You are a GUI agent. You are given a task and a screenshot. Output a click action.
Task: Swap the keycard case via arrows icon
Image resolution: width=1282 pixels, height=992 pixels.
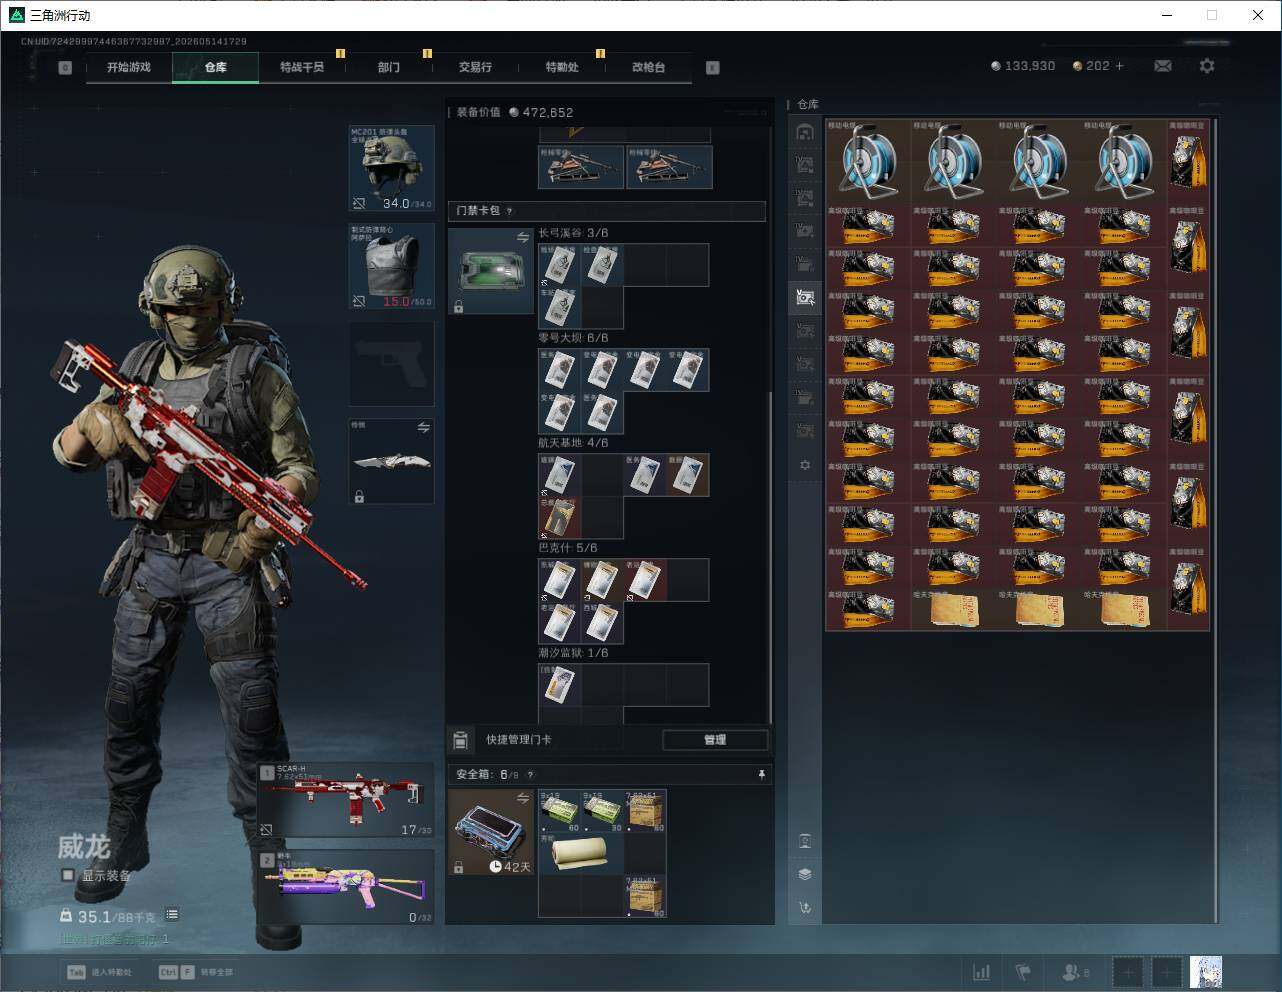click(x=522, y=237)
